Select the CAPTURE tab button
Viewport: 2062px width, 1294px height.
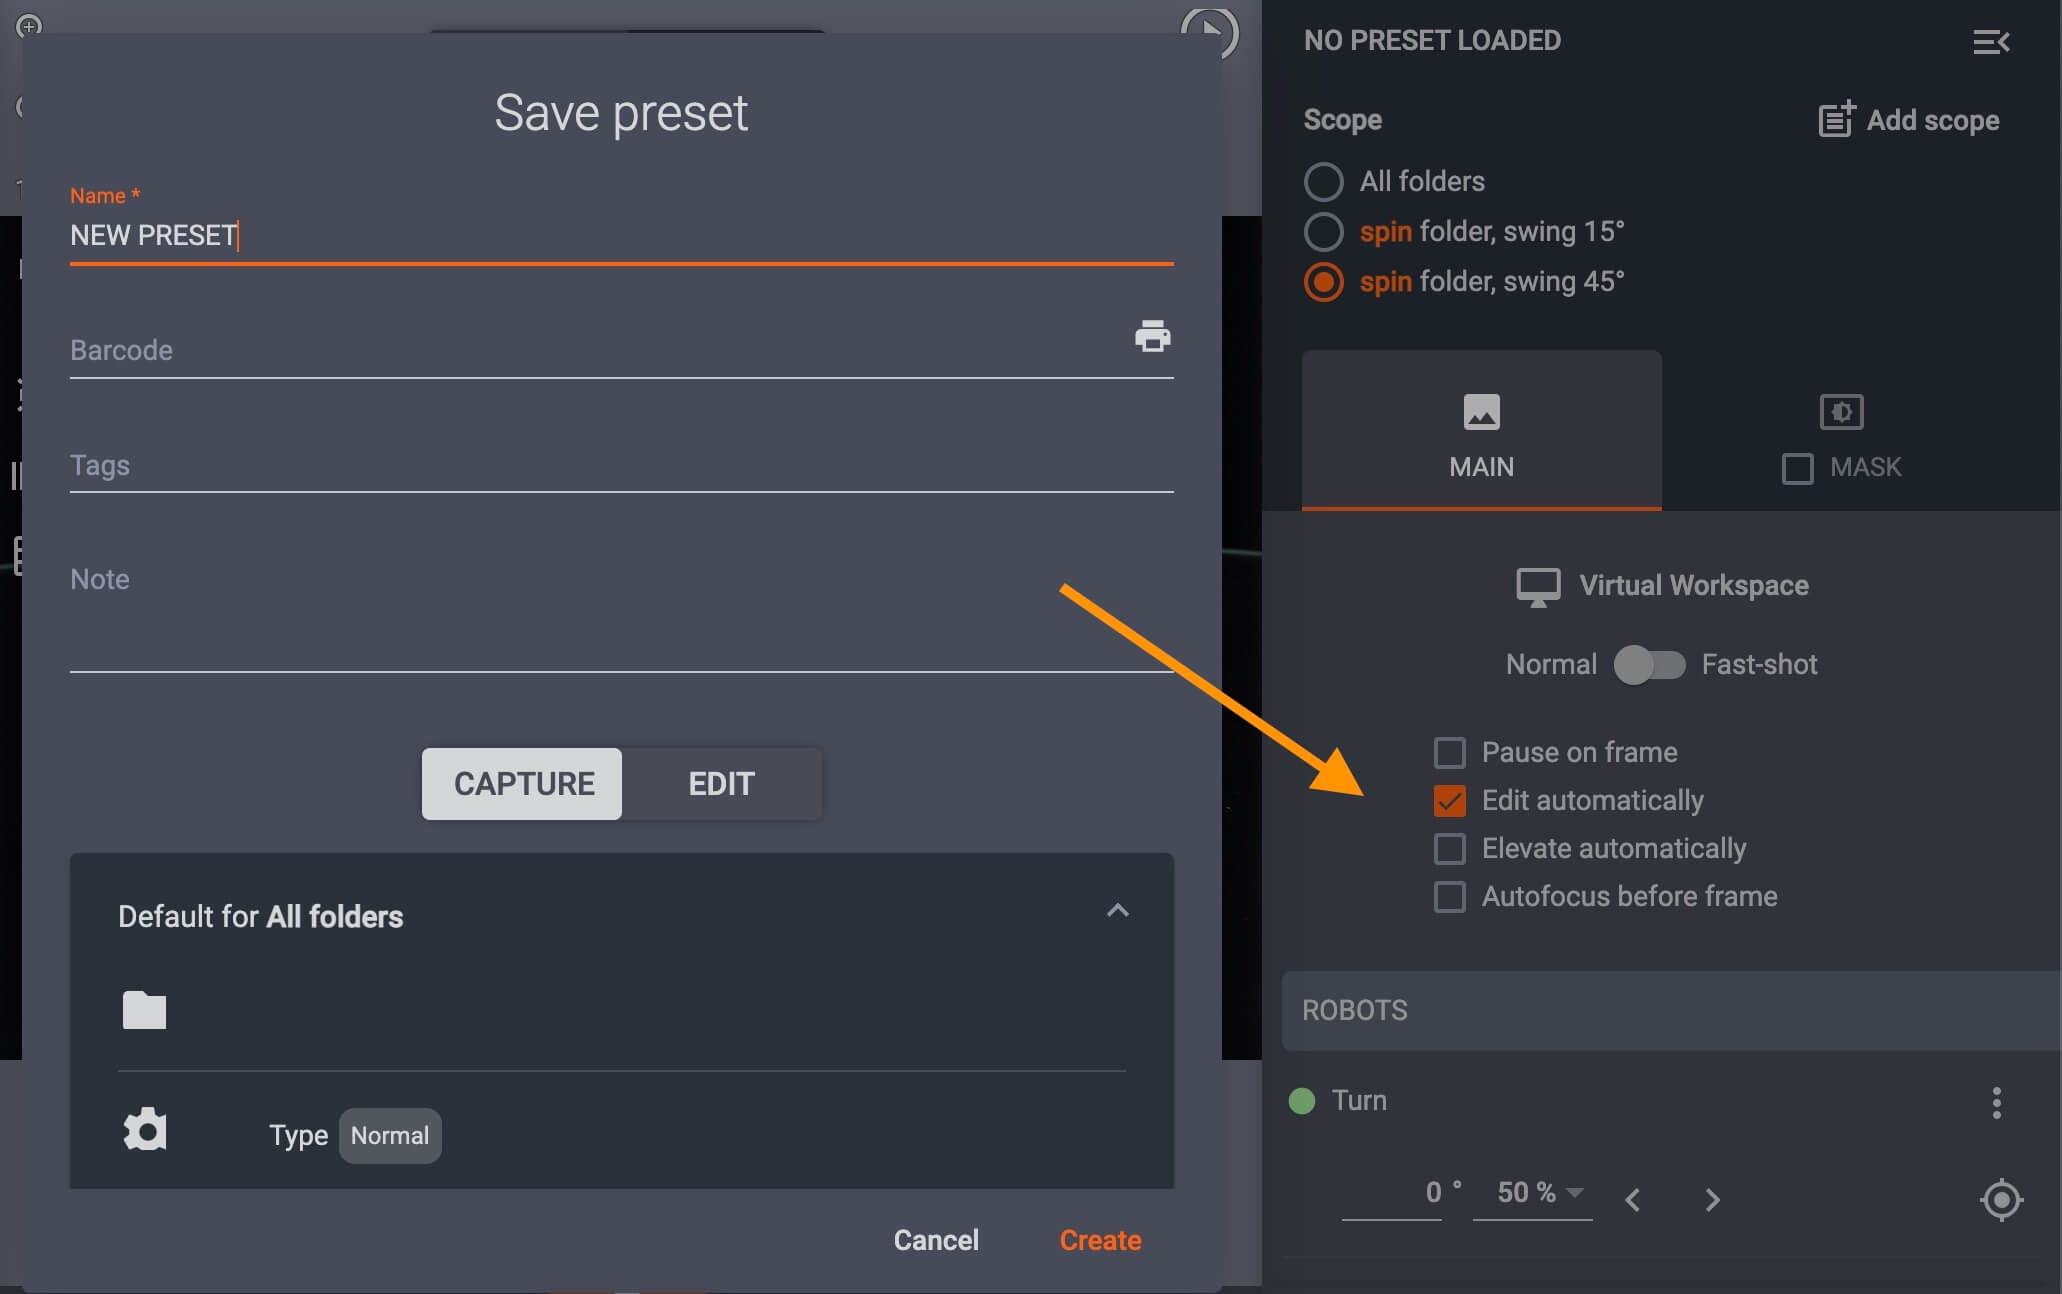(523, 781)
